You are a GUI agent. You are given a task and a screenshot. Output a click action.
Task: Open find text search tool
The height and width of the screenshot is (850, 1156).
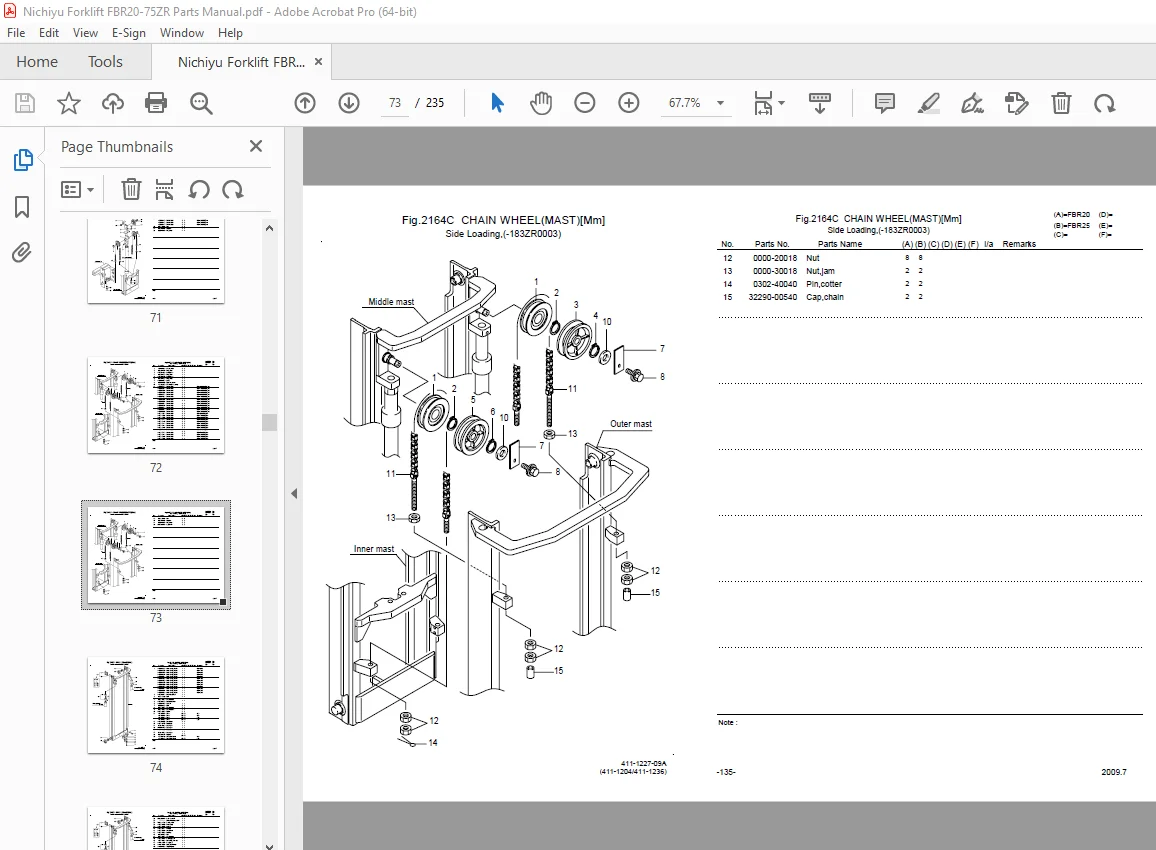point(201,103)
